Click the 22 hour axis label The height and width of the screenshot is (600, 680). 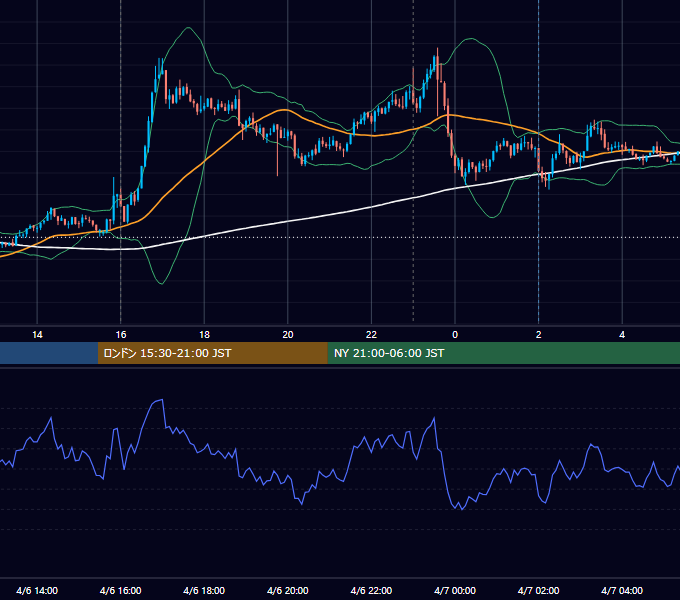click(x=371, y=335)
